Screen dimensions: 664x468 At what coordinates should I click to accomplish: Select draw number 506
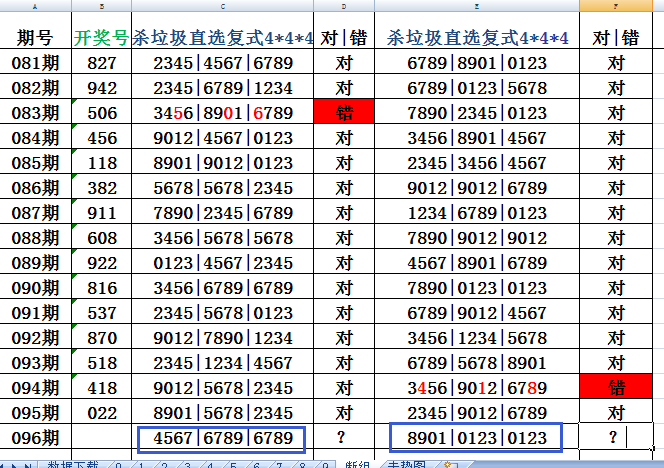102,113
